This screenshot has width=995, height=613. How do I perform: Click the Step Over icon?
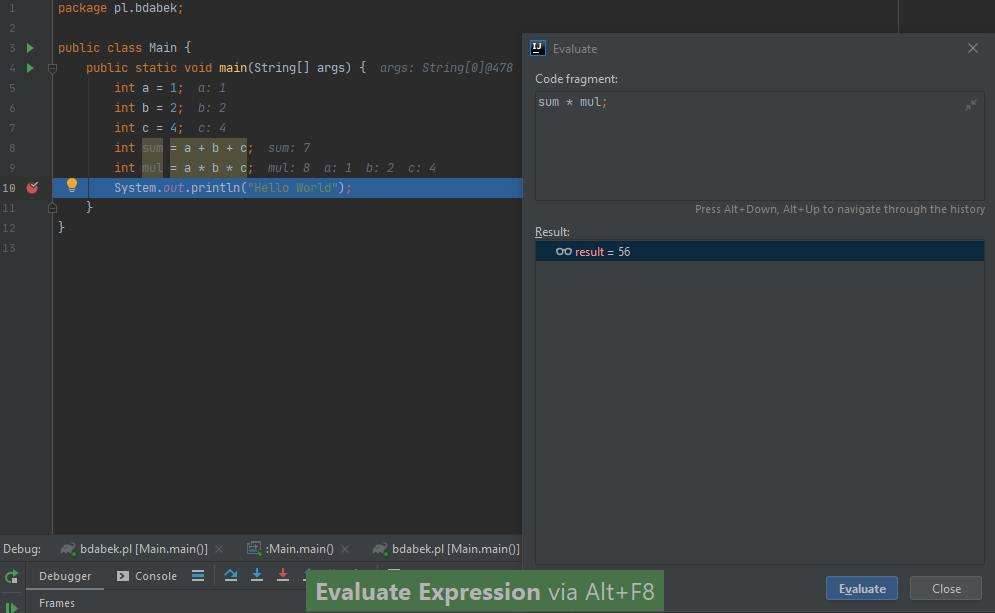pos(231,575)
